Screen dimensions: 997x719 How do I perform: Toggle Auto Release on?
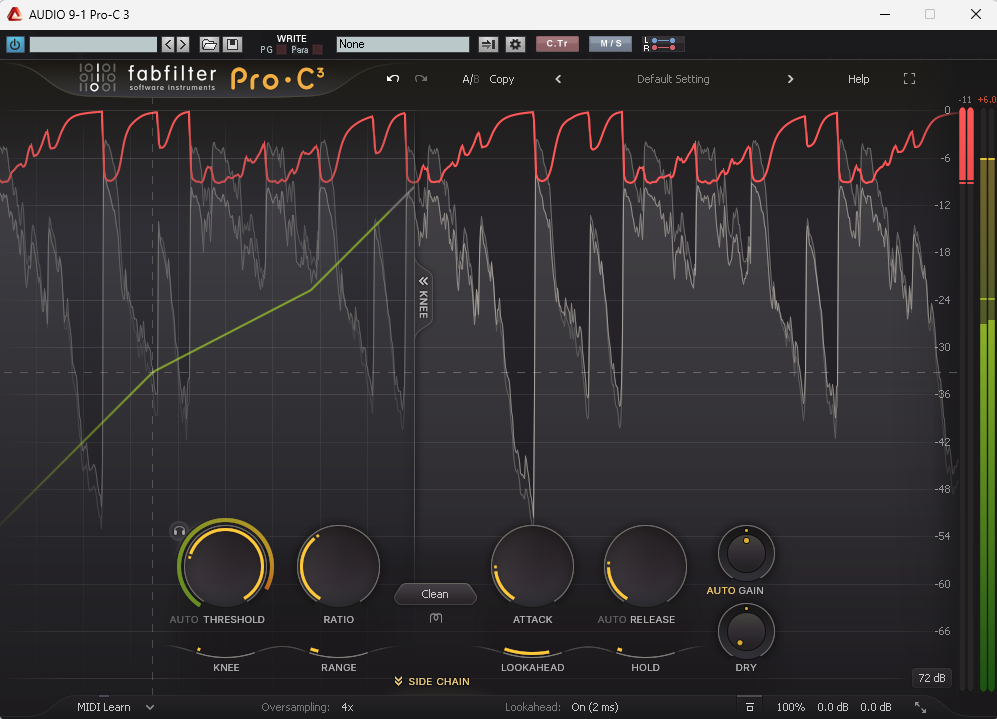[x=612, y=619]
